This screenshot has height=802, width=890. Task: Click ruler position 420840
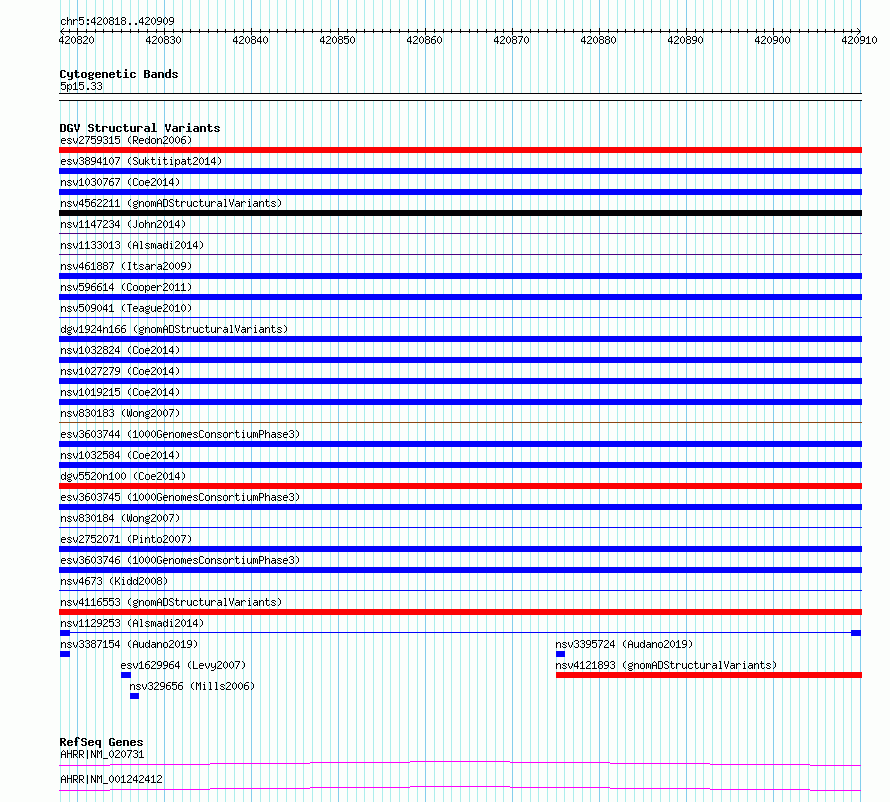[x=250, y=40]
